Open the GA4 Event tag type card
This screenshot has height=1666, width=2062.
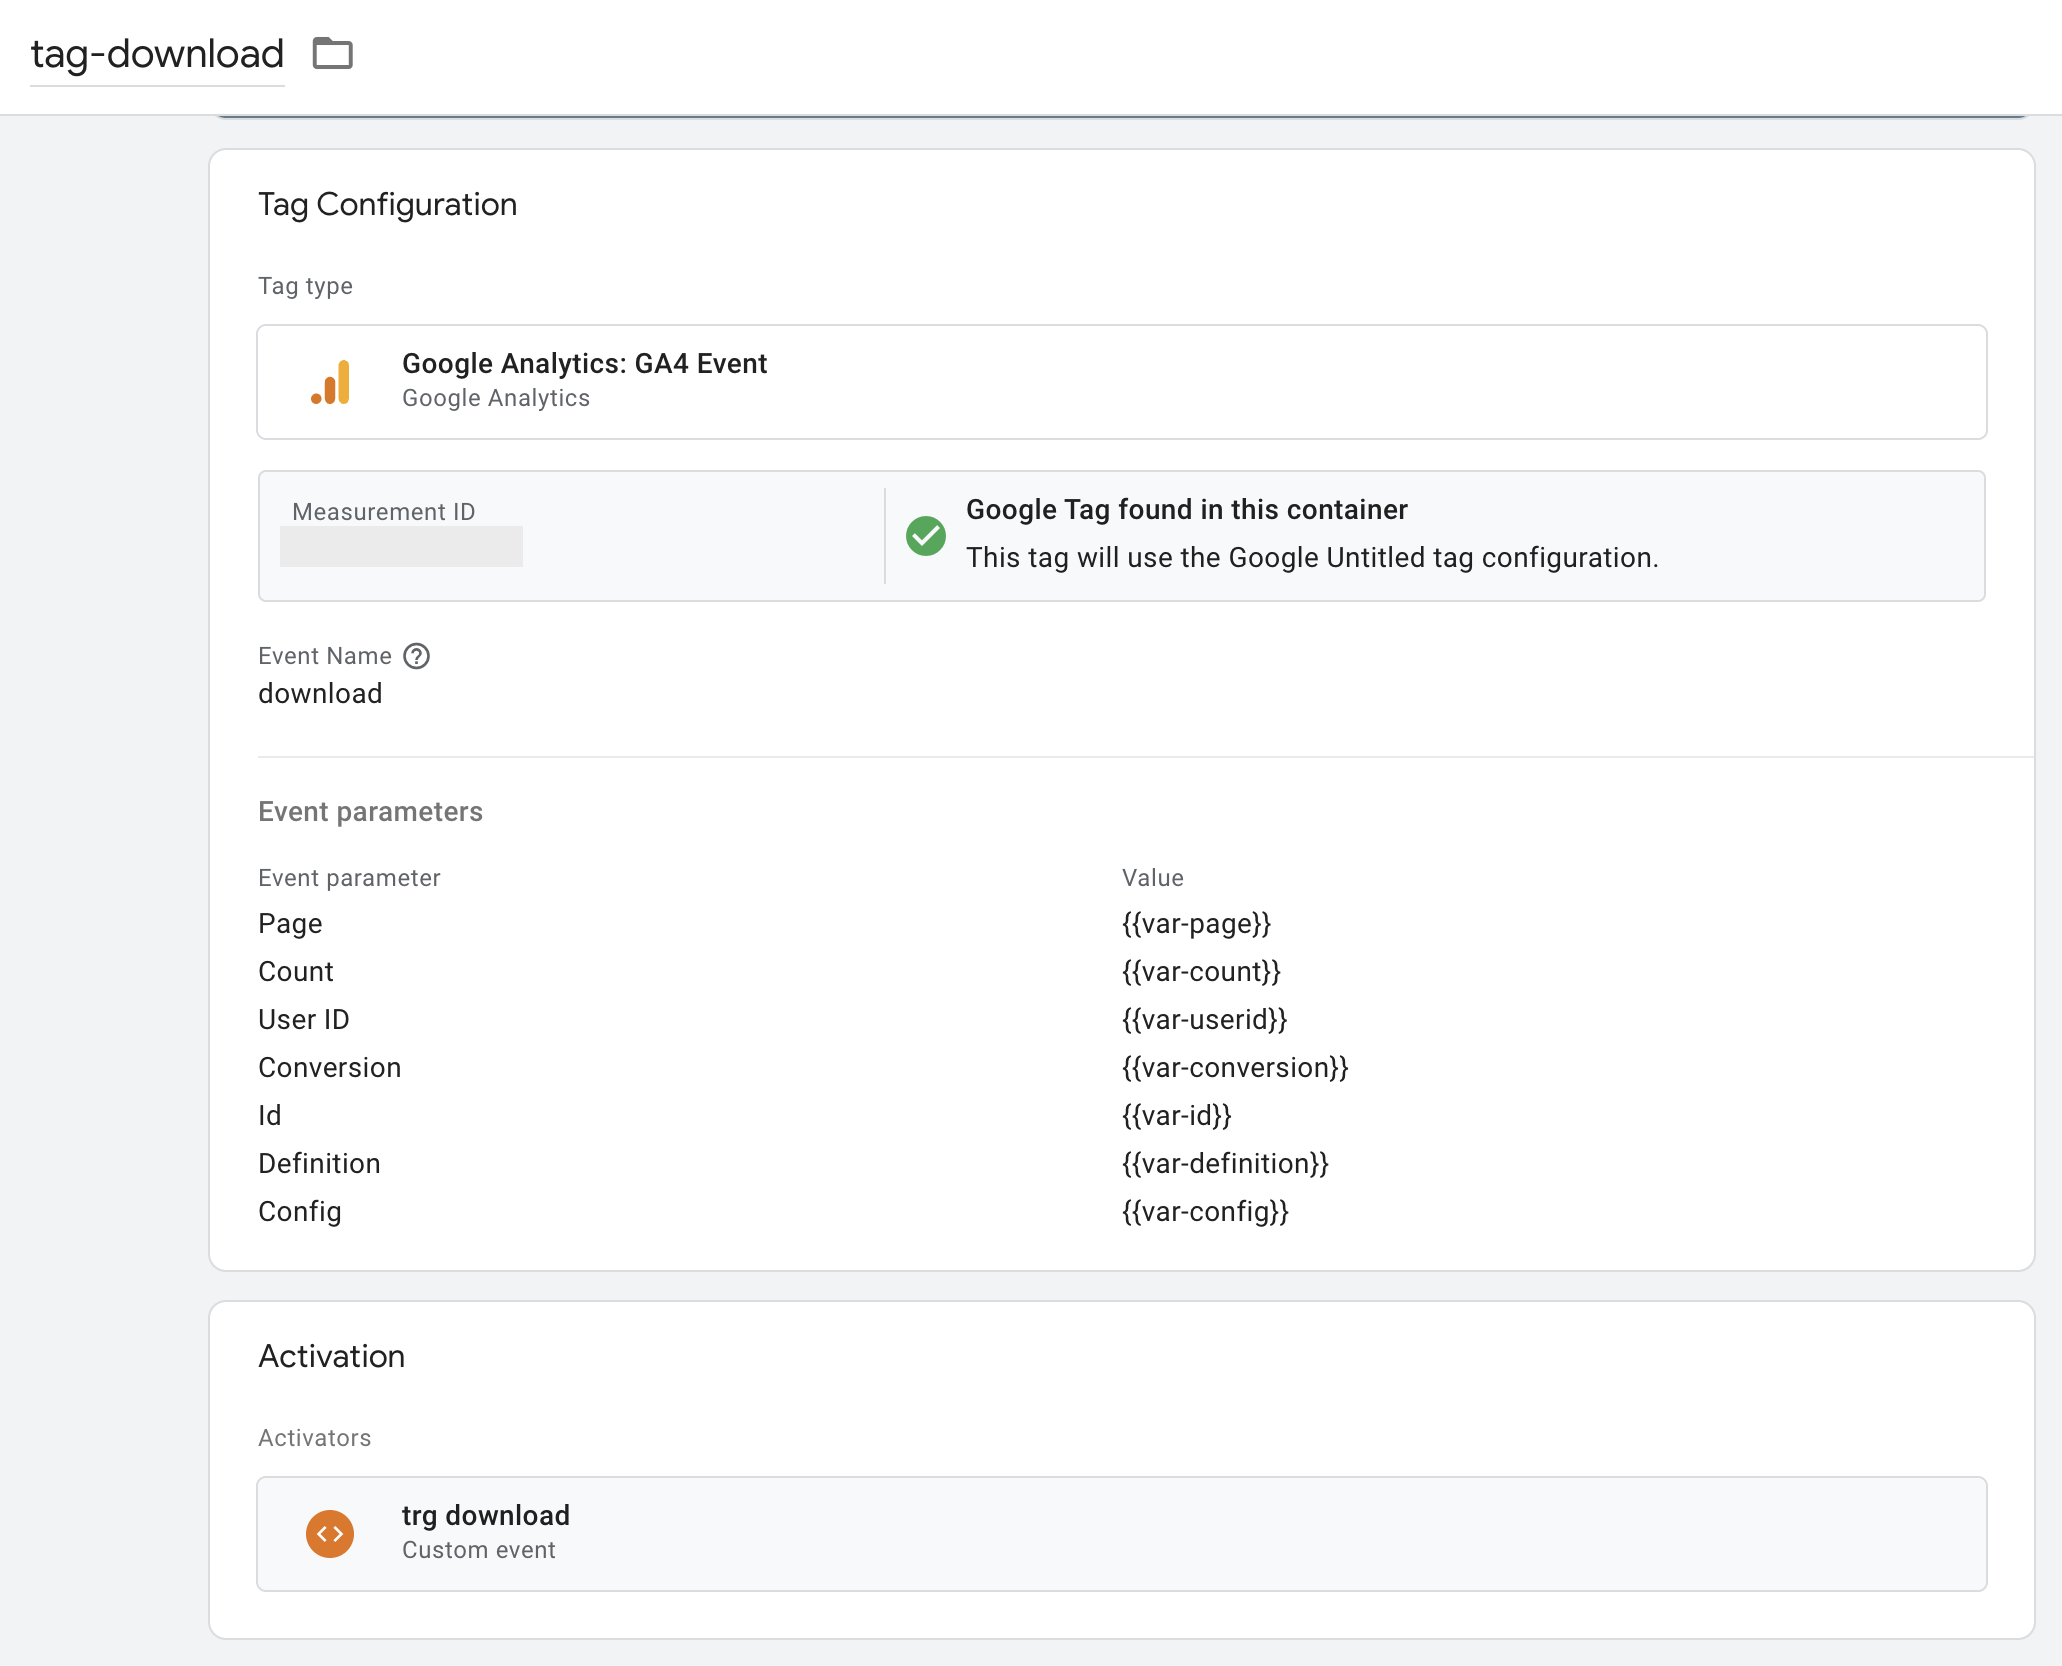coord(1120,382)
